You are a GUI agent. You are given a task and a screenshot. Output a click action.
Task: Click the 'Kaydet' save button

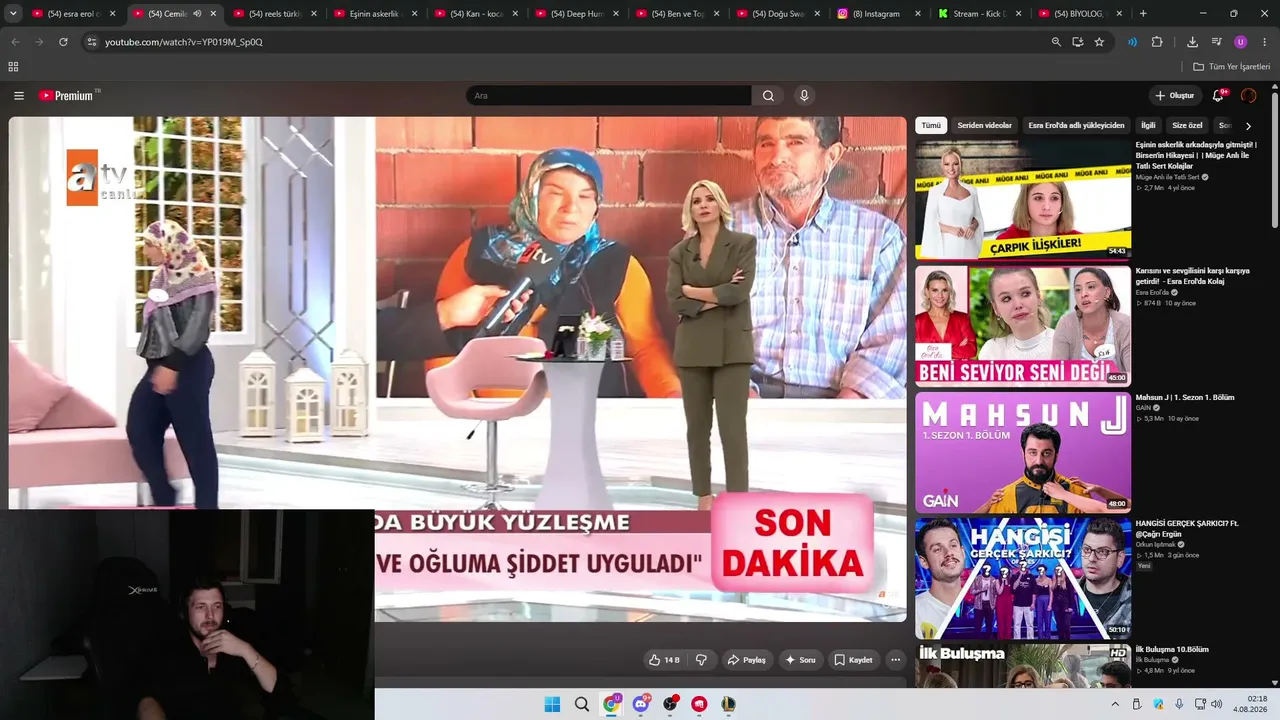[x=854, y=660]
